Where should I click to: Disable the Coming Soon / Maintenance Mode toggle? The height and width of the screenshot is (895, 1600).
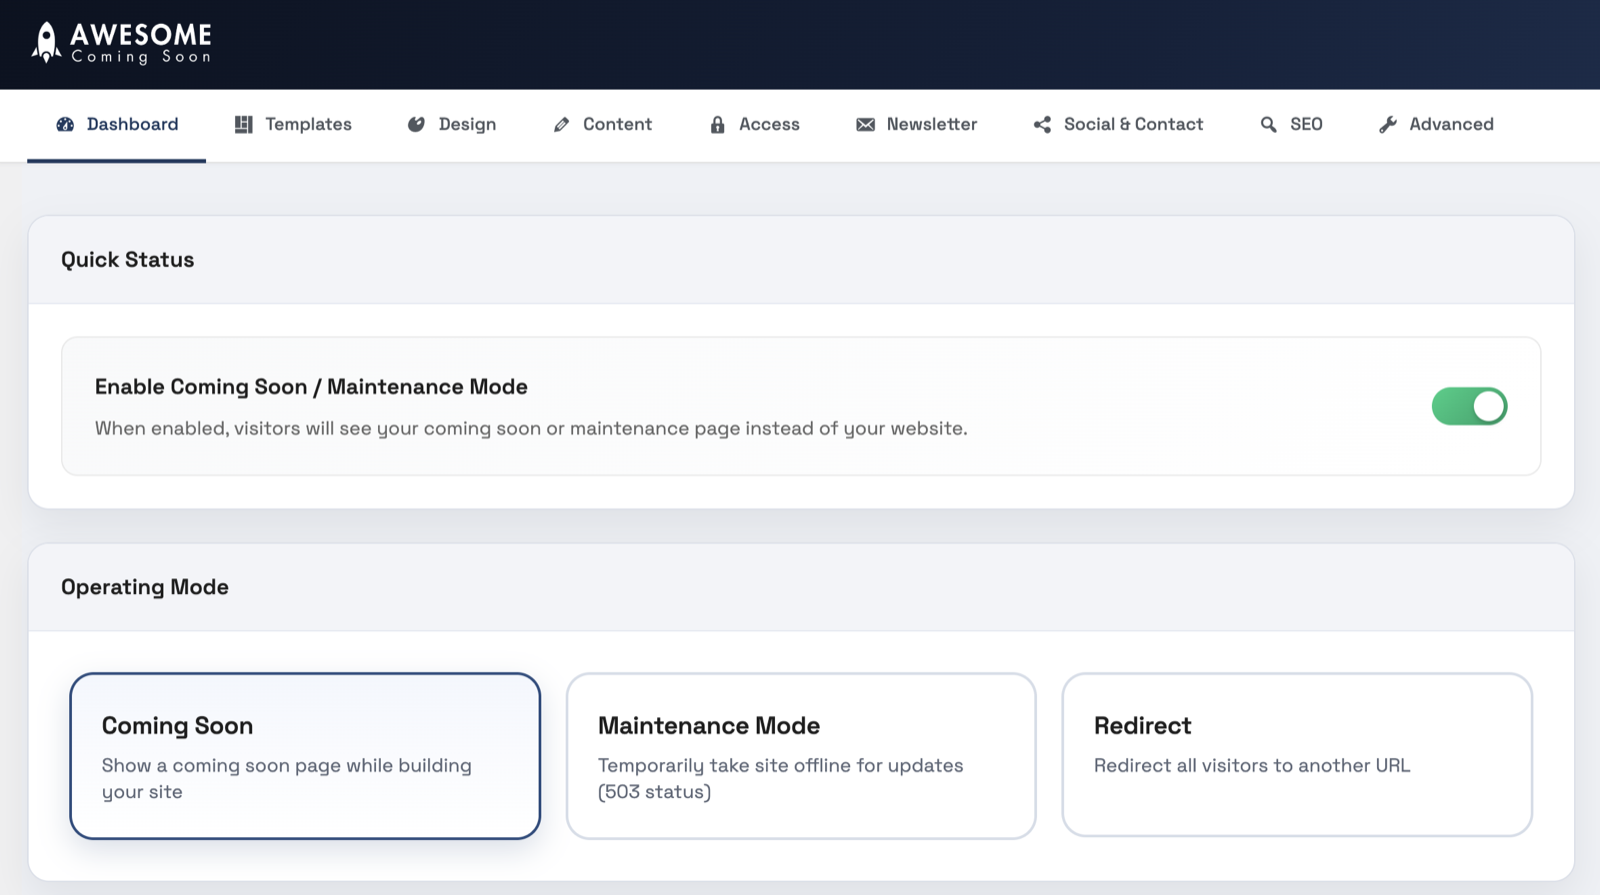(1469, 406)
